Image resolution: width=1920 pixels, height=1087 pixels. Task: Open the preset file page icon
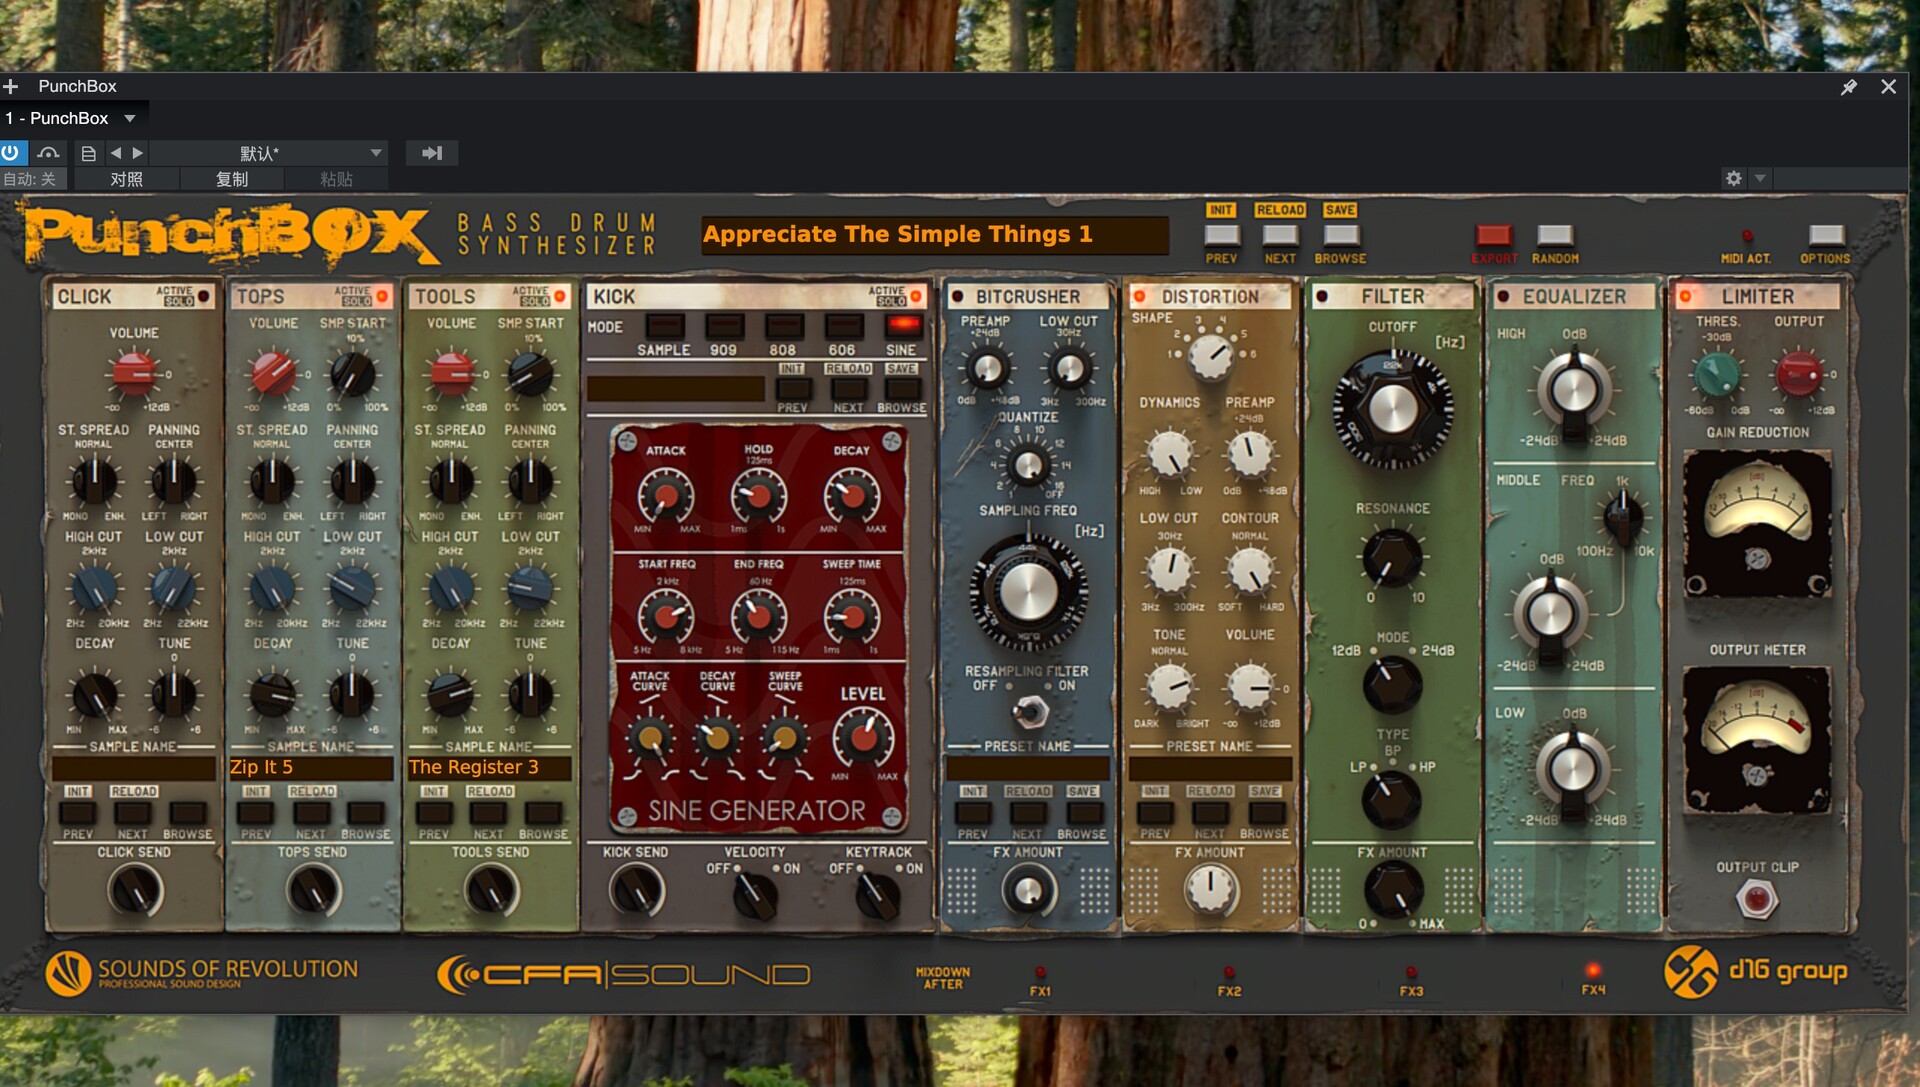tap(88, 153)
